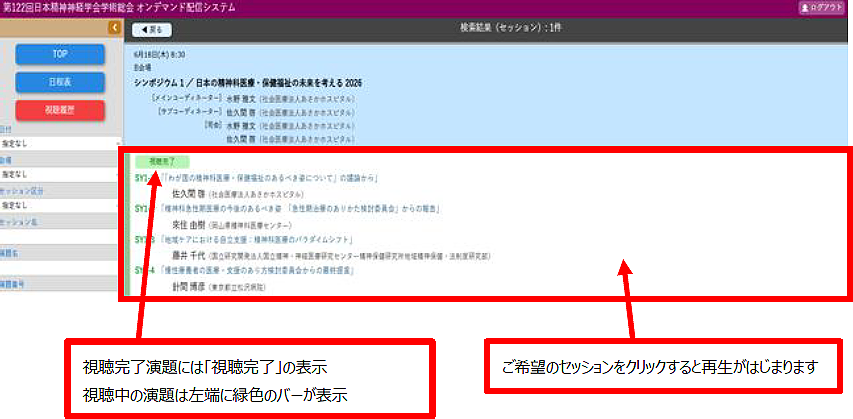The width and height of the screenshot is (853, 419).
Task: Open the 会場 venue dropdown
Action: coord(61,175)
